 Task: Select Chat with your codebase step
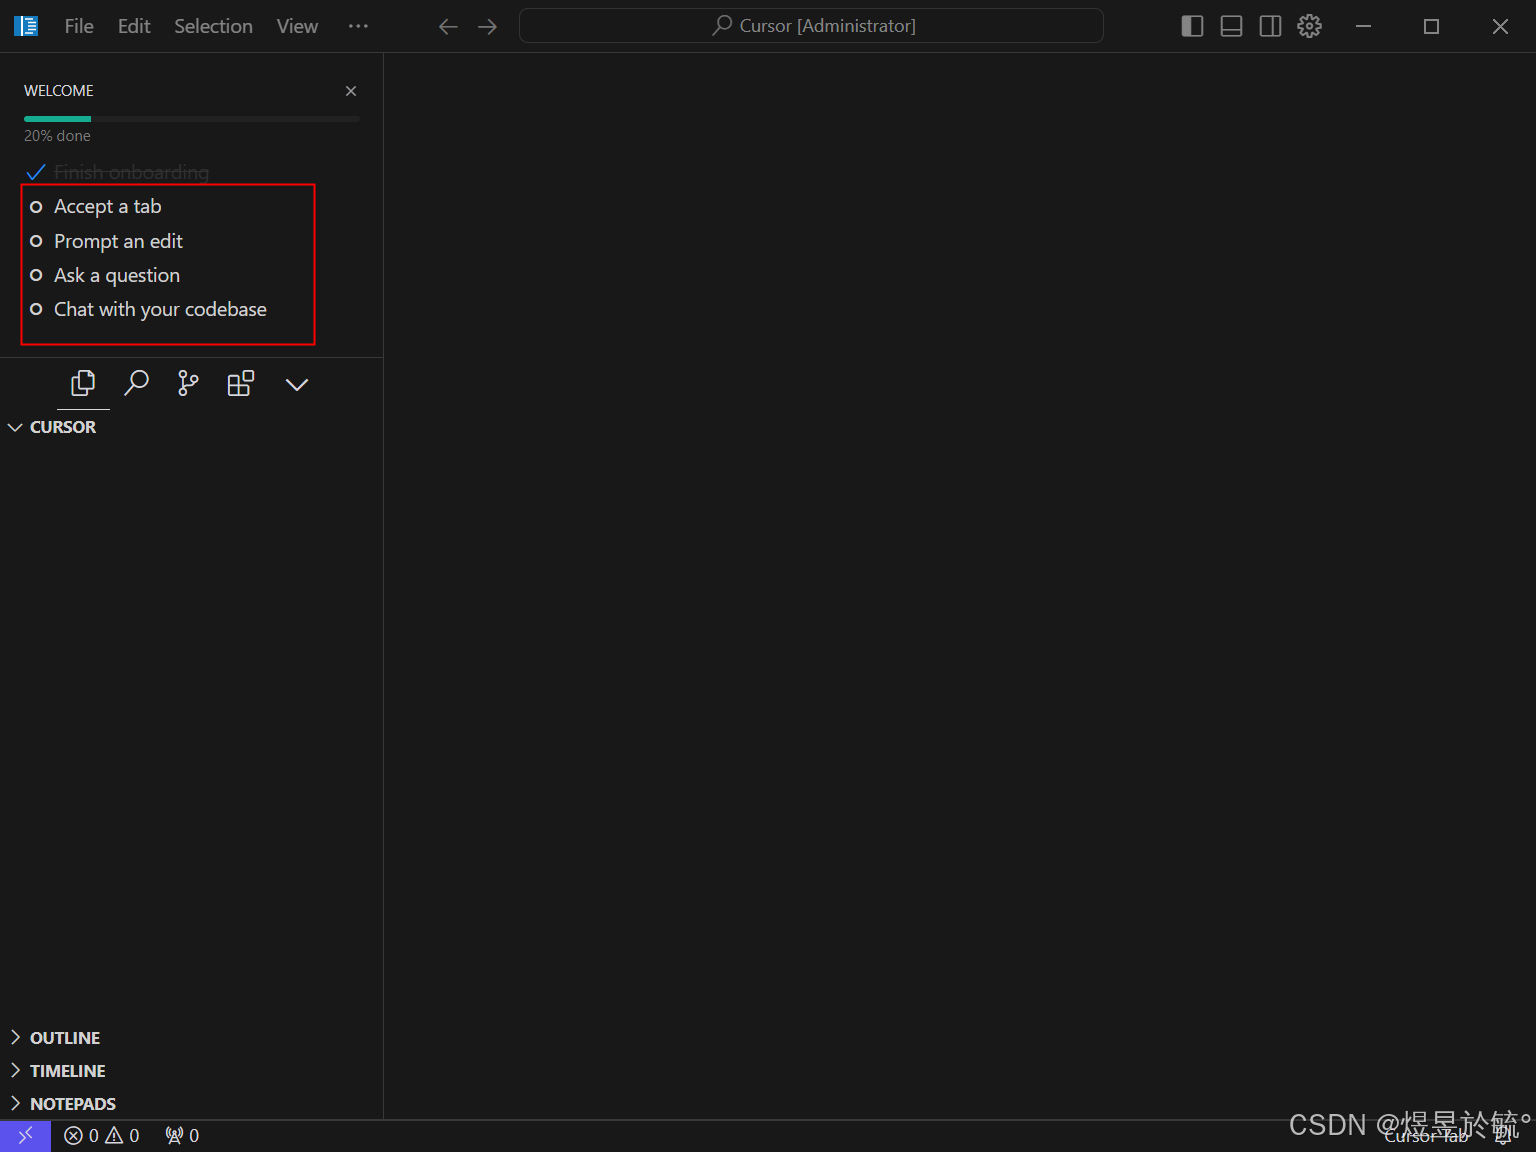point(160,309)
